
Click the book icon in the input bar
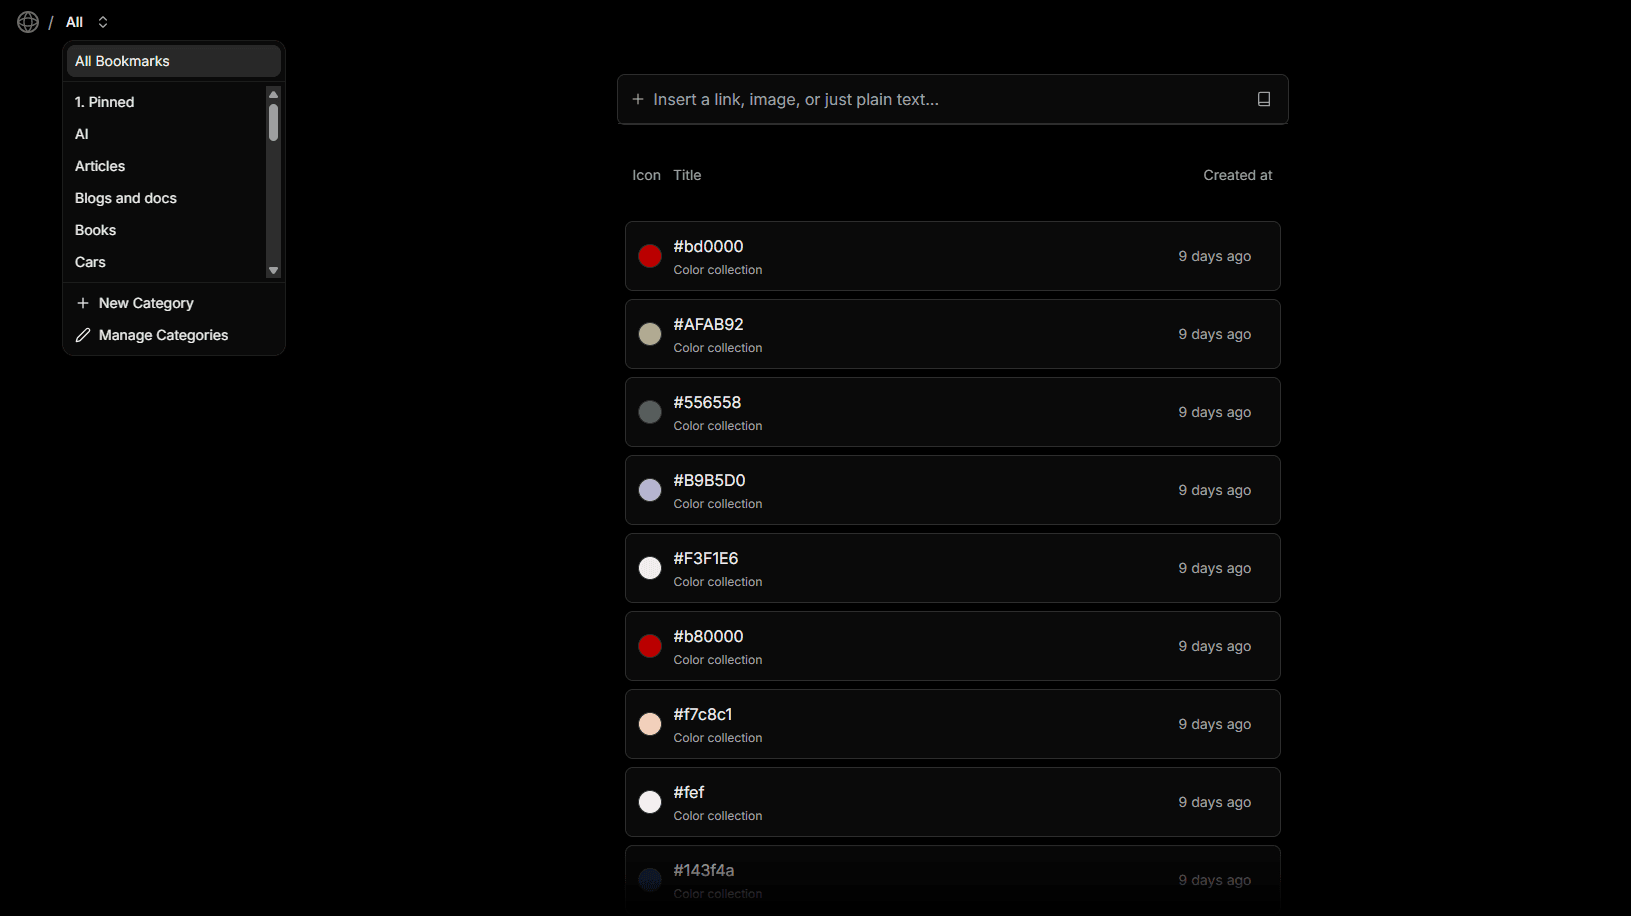pos(1264,99)
